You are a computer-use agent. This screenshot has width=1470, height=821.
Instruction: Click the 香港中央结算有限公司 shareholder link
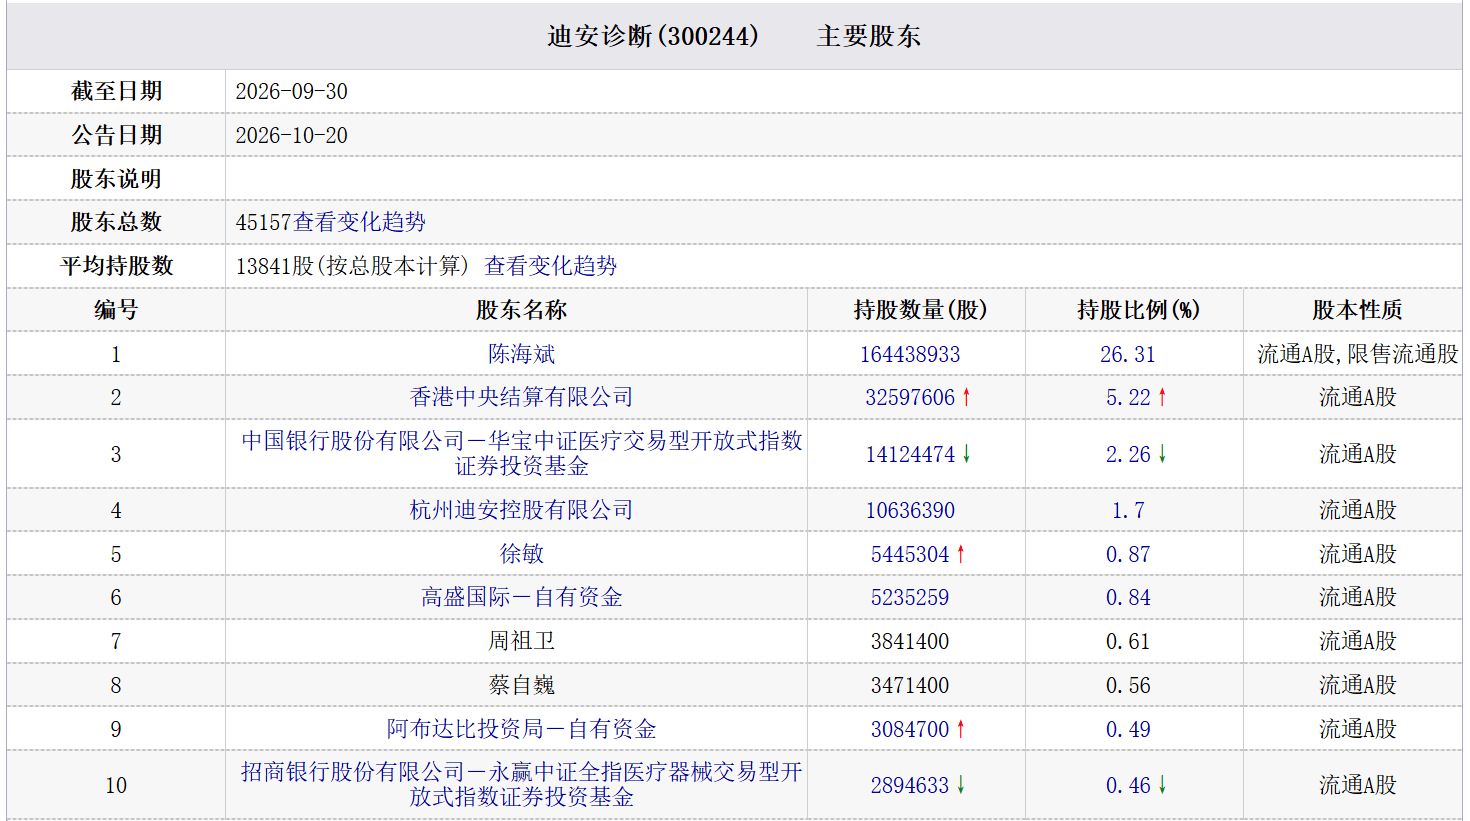(x=521, y=397)
